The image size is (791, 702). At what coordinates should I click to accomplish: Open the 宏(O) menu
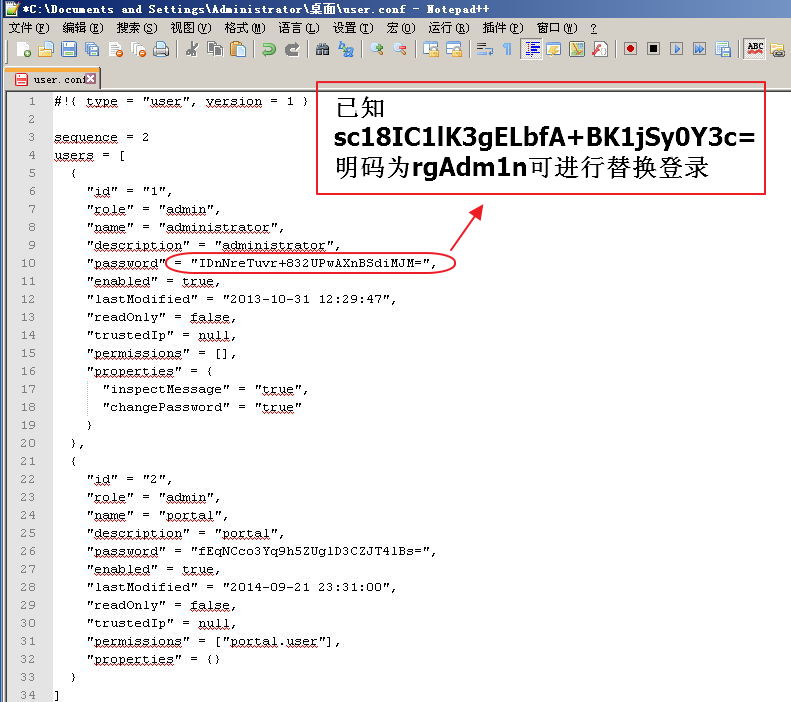point(401,28)
